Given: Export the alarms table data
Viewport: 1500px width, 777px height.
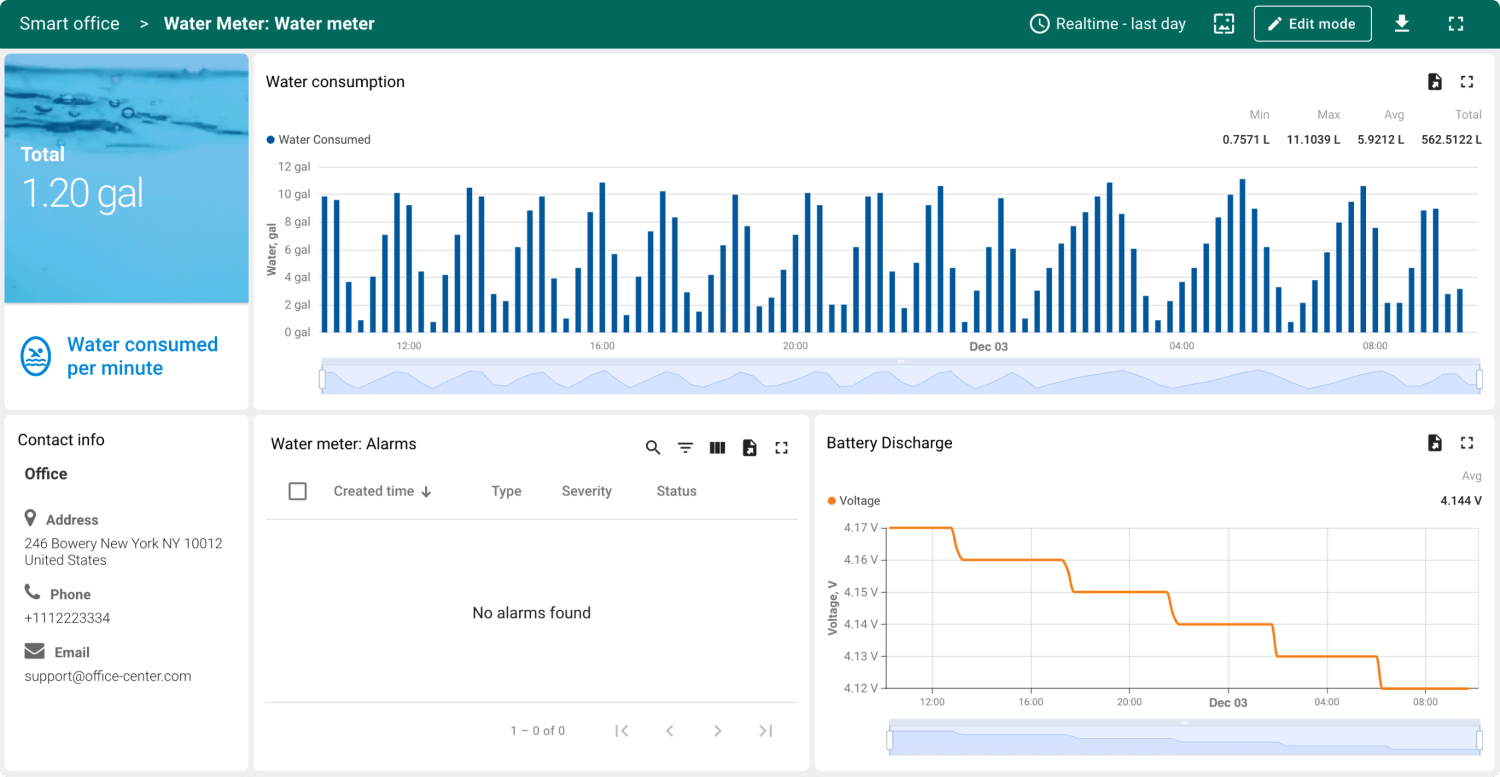Looking at the screenshot, I should [x=750, y=448].
